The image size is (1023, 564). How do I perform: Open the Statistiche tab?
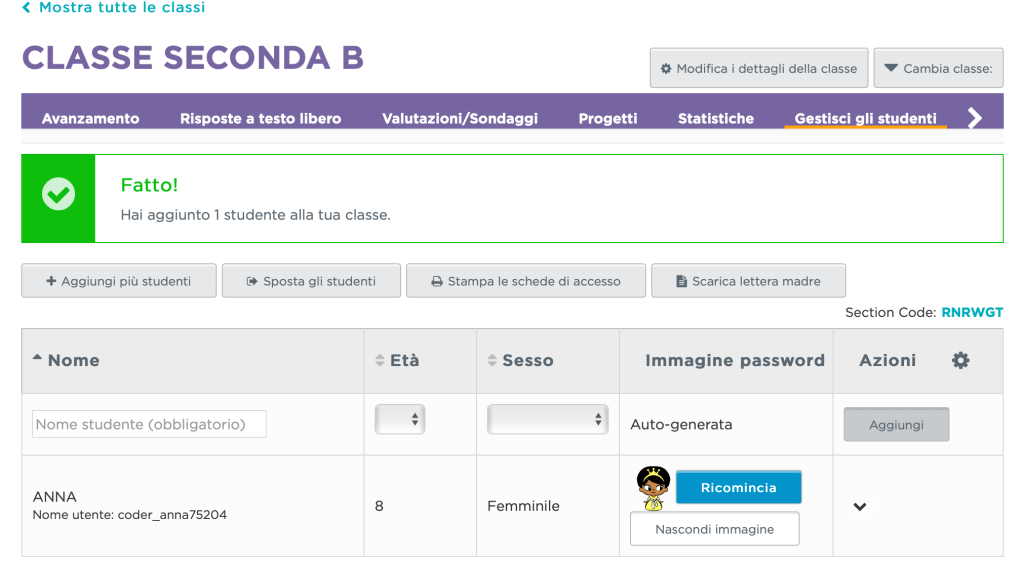[716, 119]
